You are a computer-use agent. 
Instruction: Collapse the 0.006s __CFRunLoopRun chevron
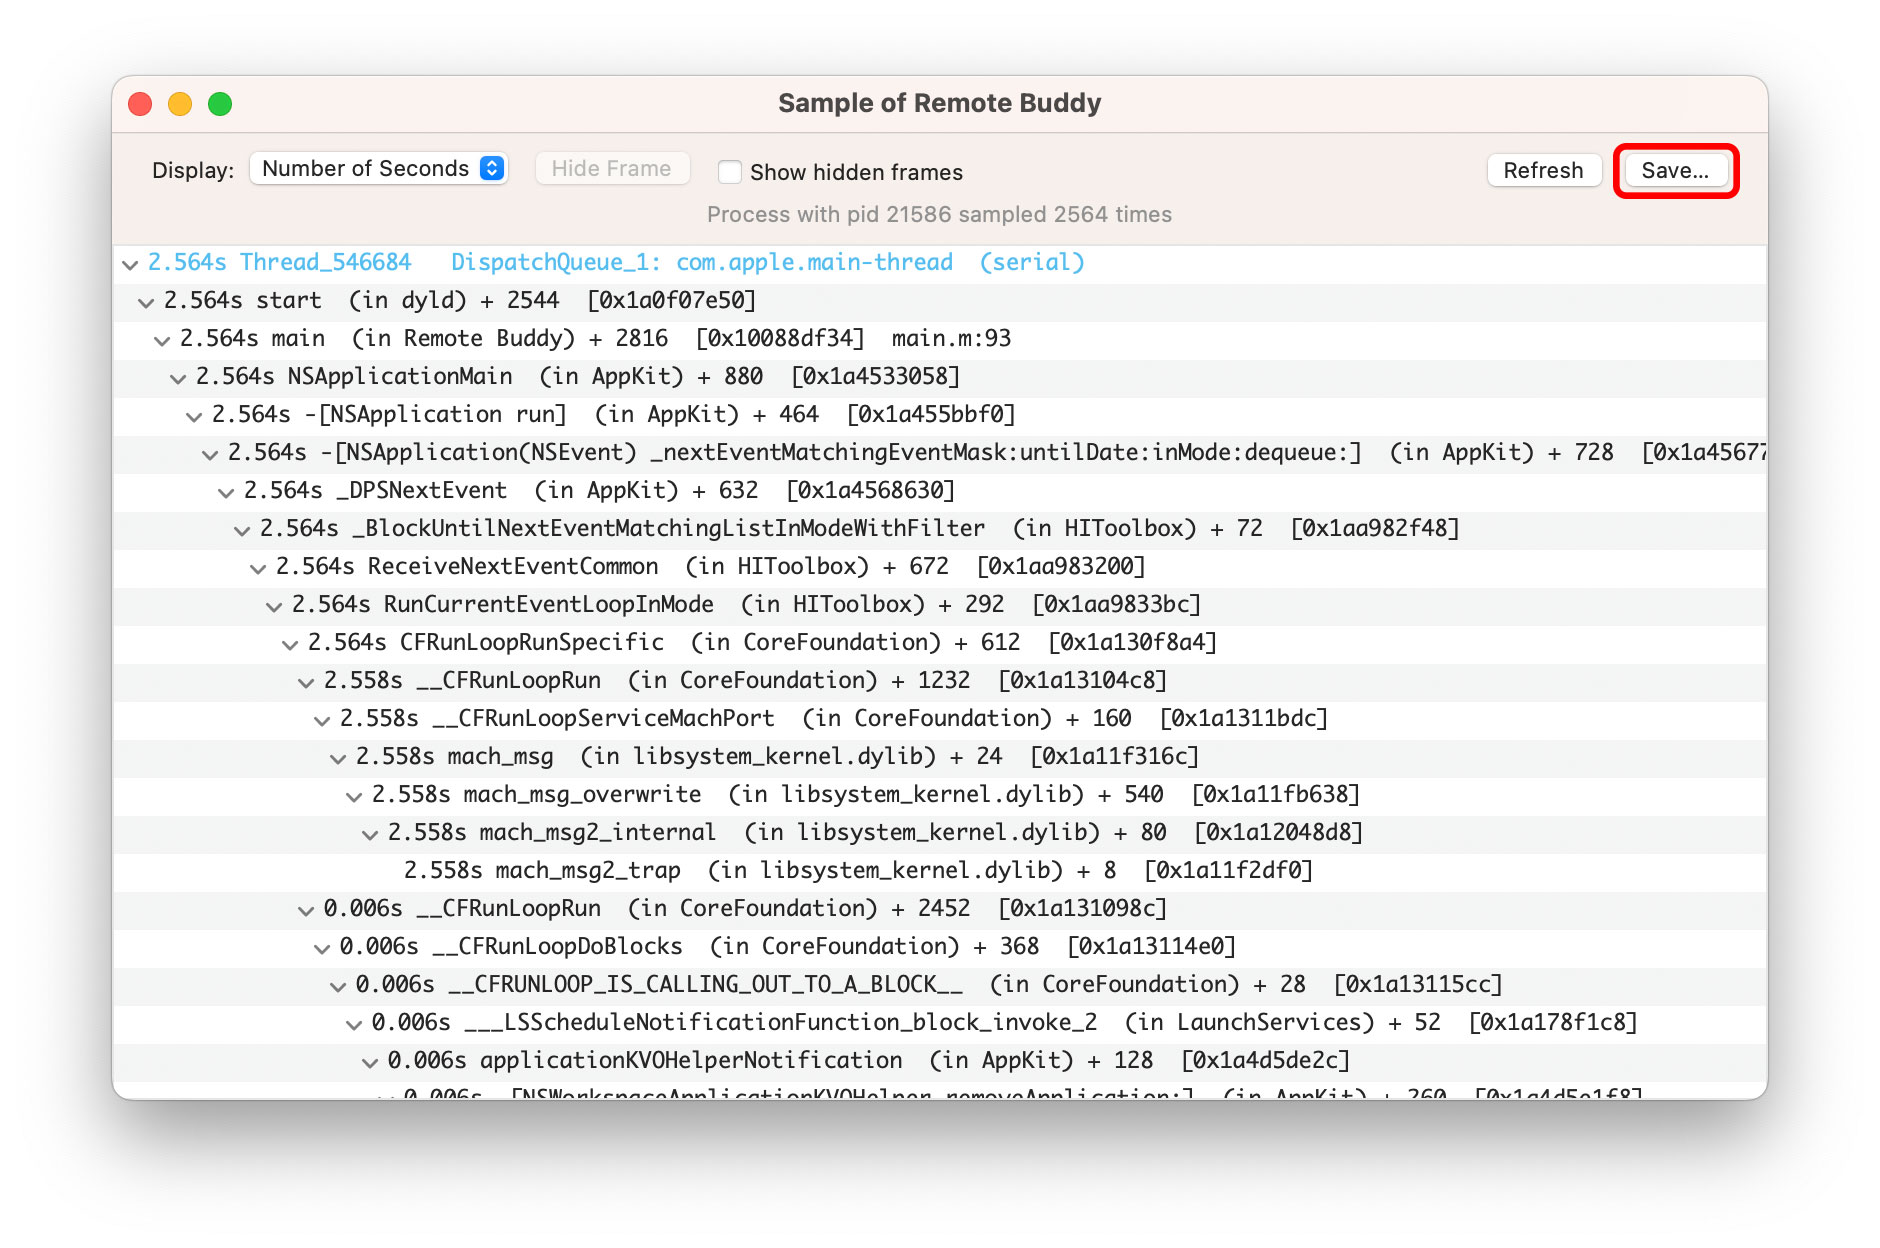306,910
